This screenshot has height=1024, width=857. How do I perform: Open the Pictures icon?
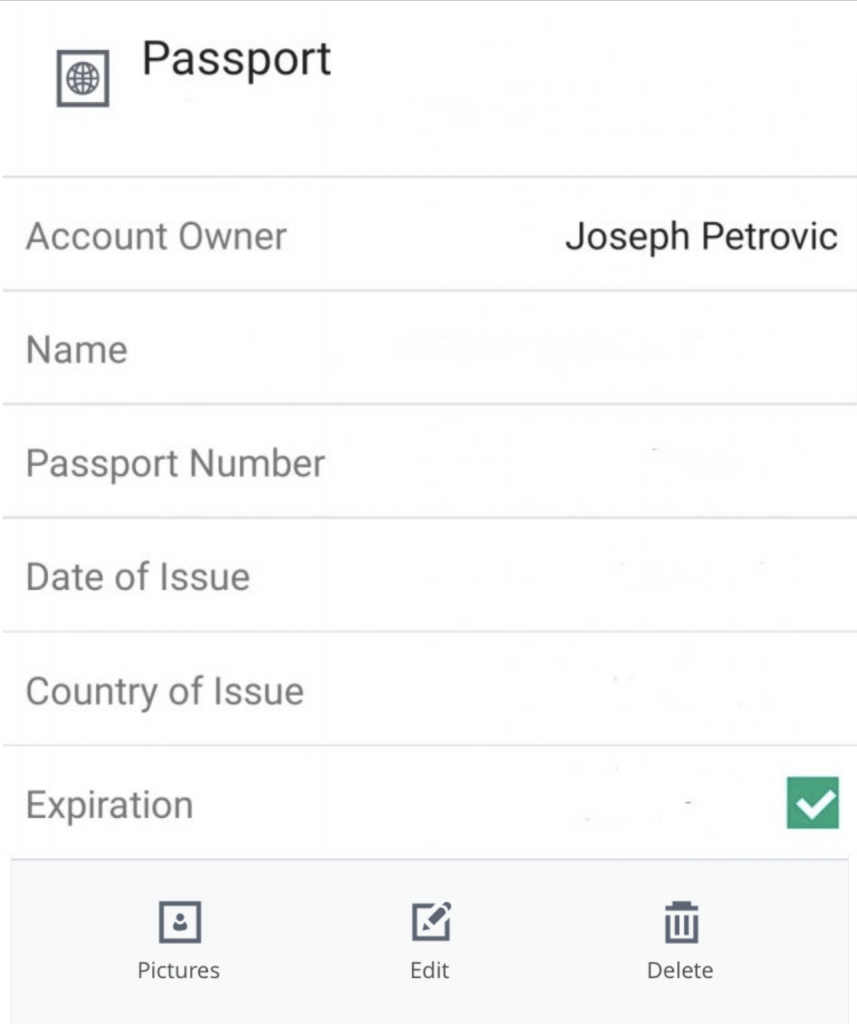click(180, 921)
